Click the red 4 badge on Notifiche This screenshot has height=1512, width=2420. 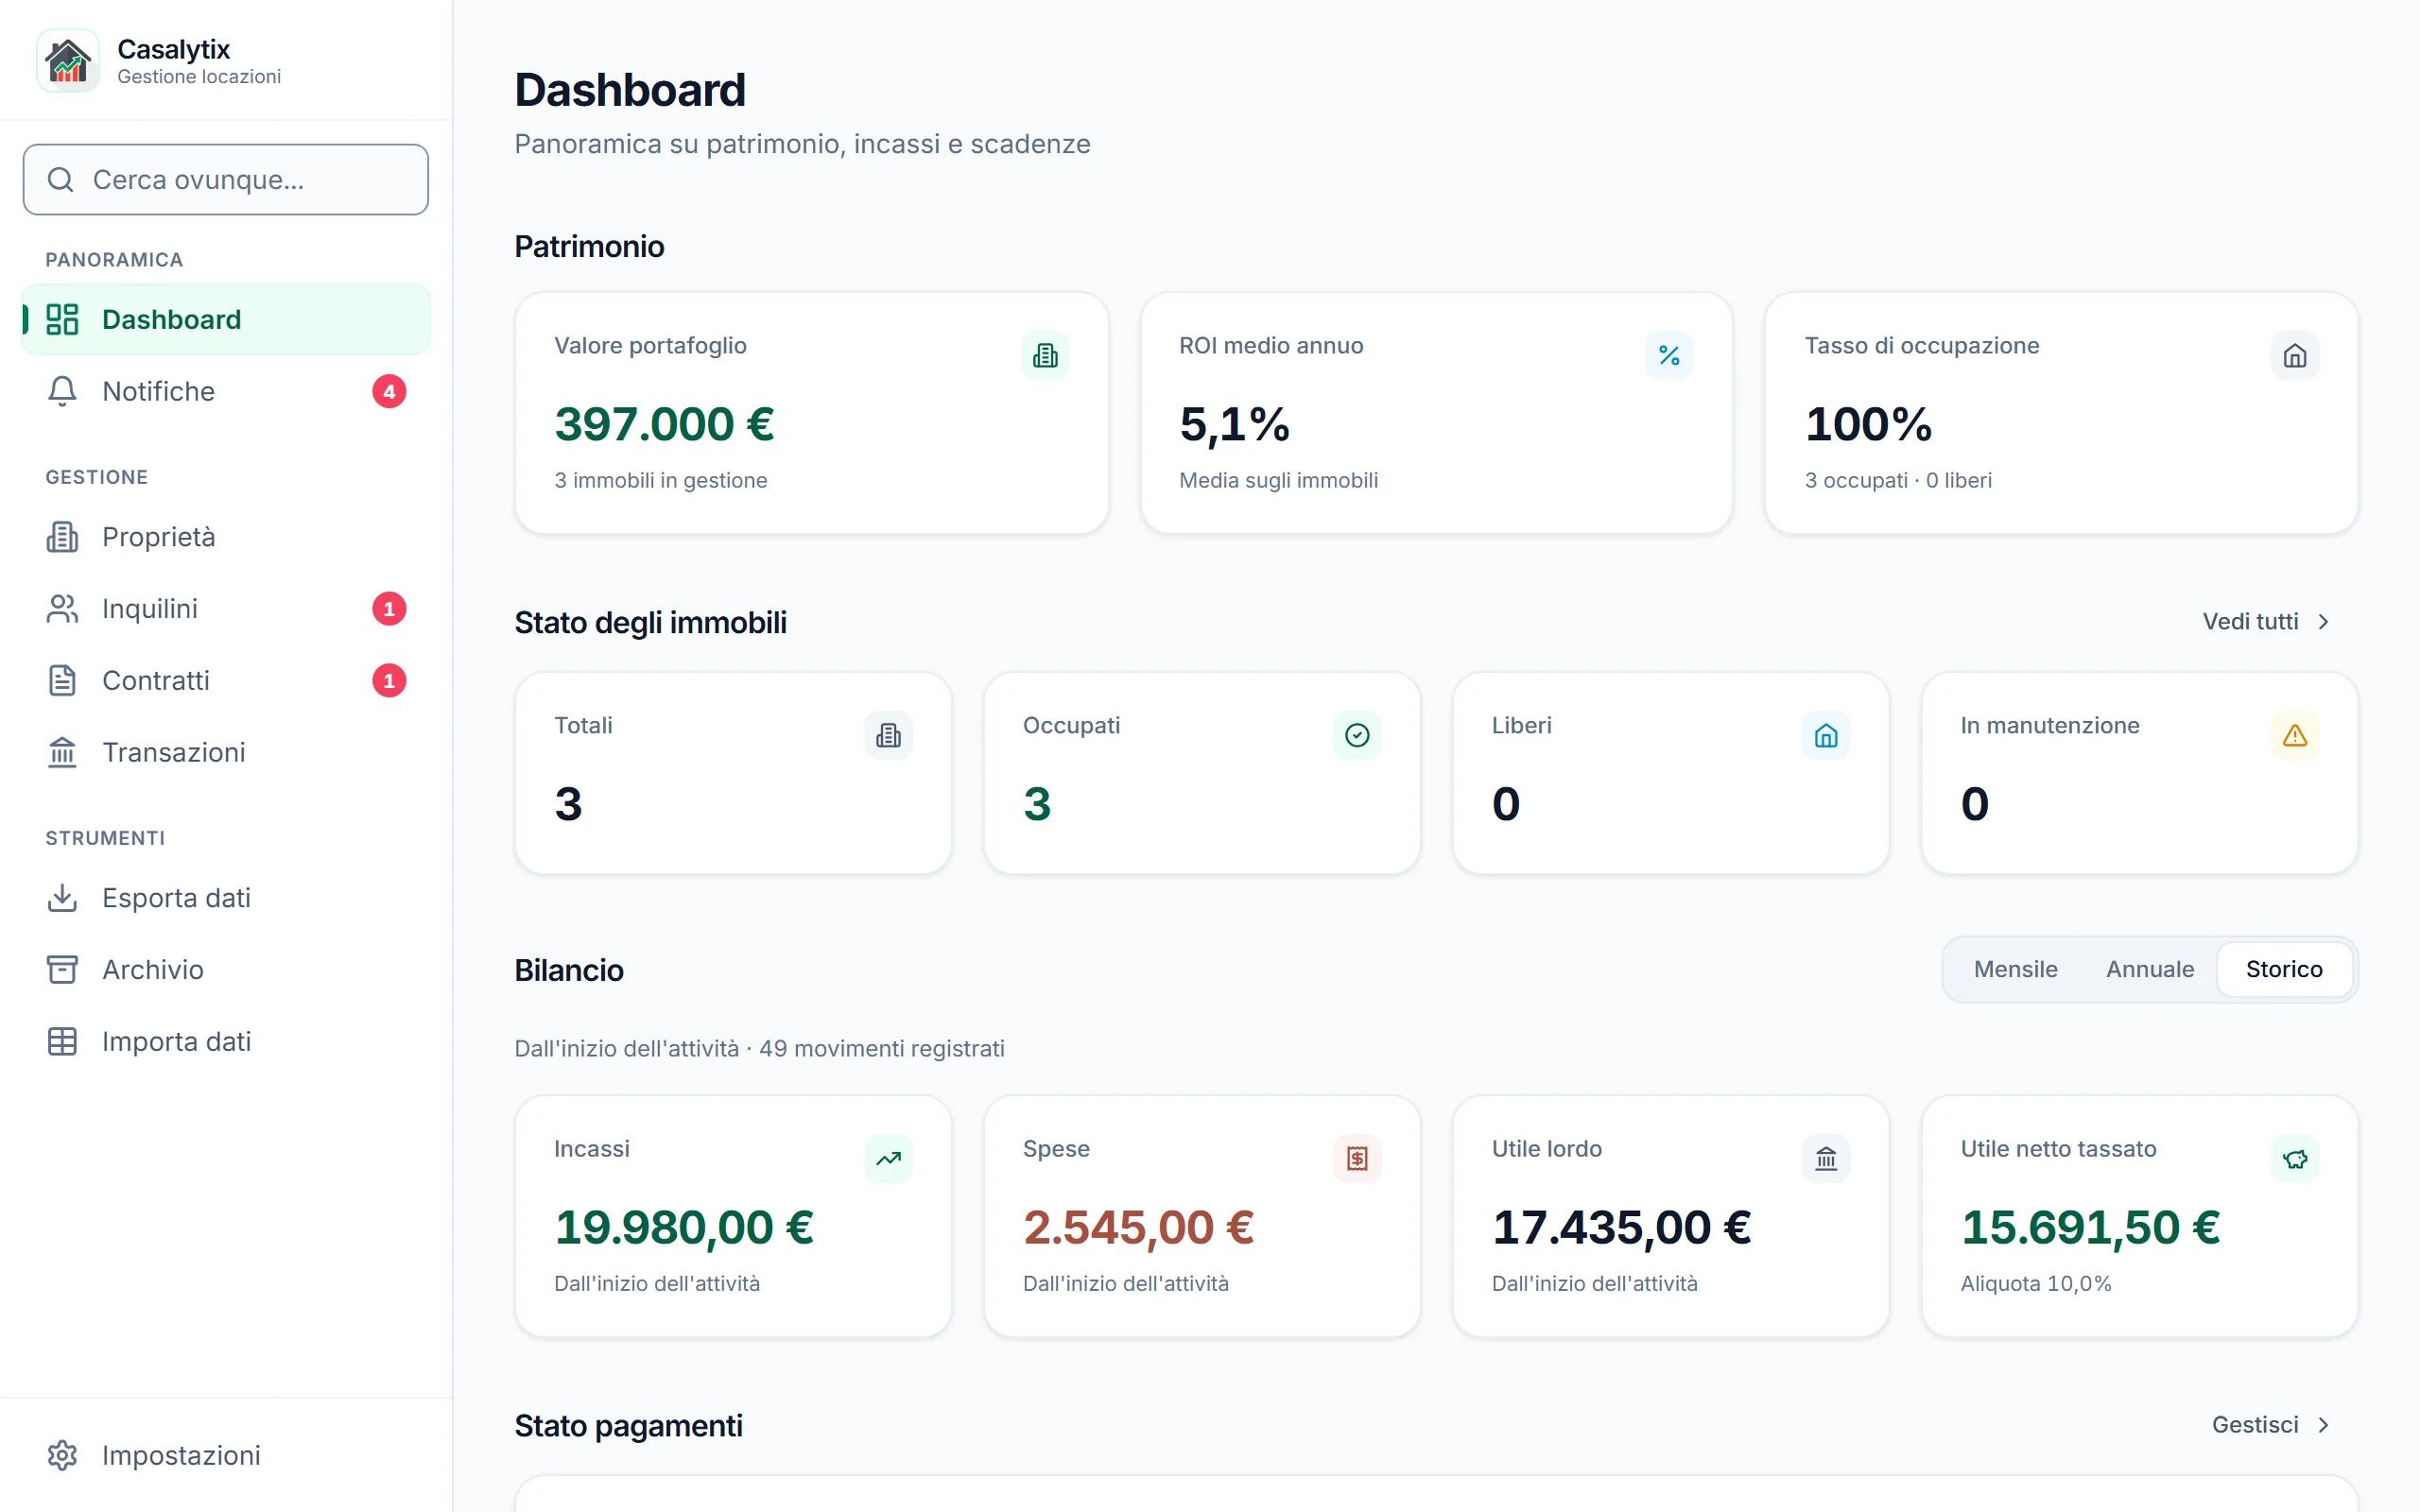click(389, 391)
